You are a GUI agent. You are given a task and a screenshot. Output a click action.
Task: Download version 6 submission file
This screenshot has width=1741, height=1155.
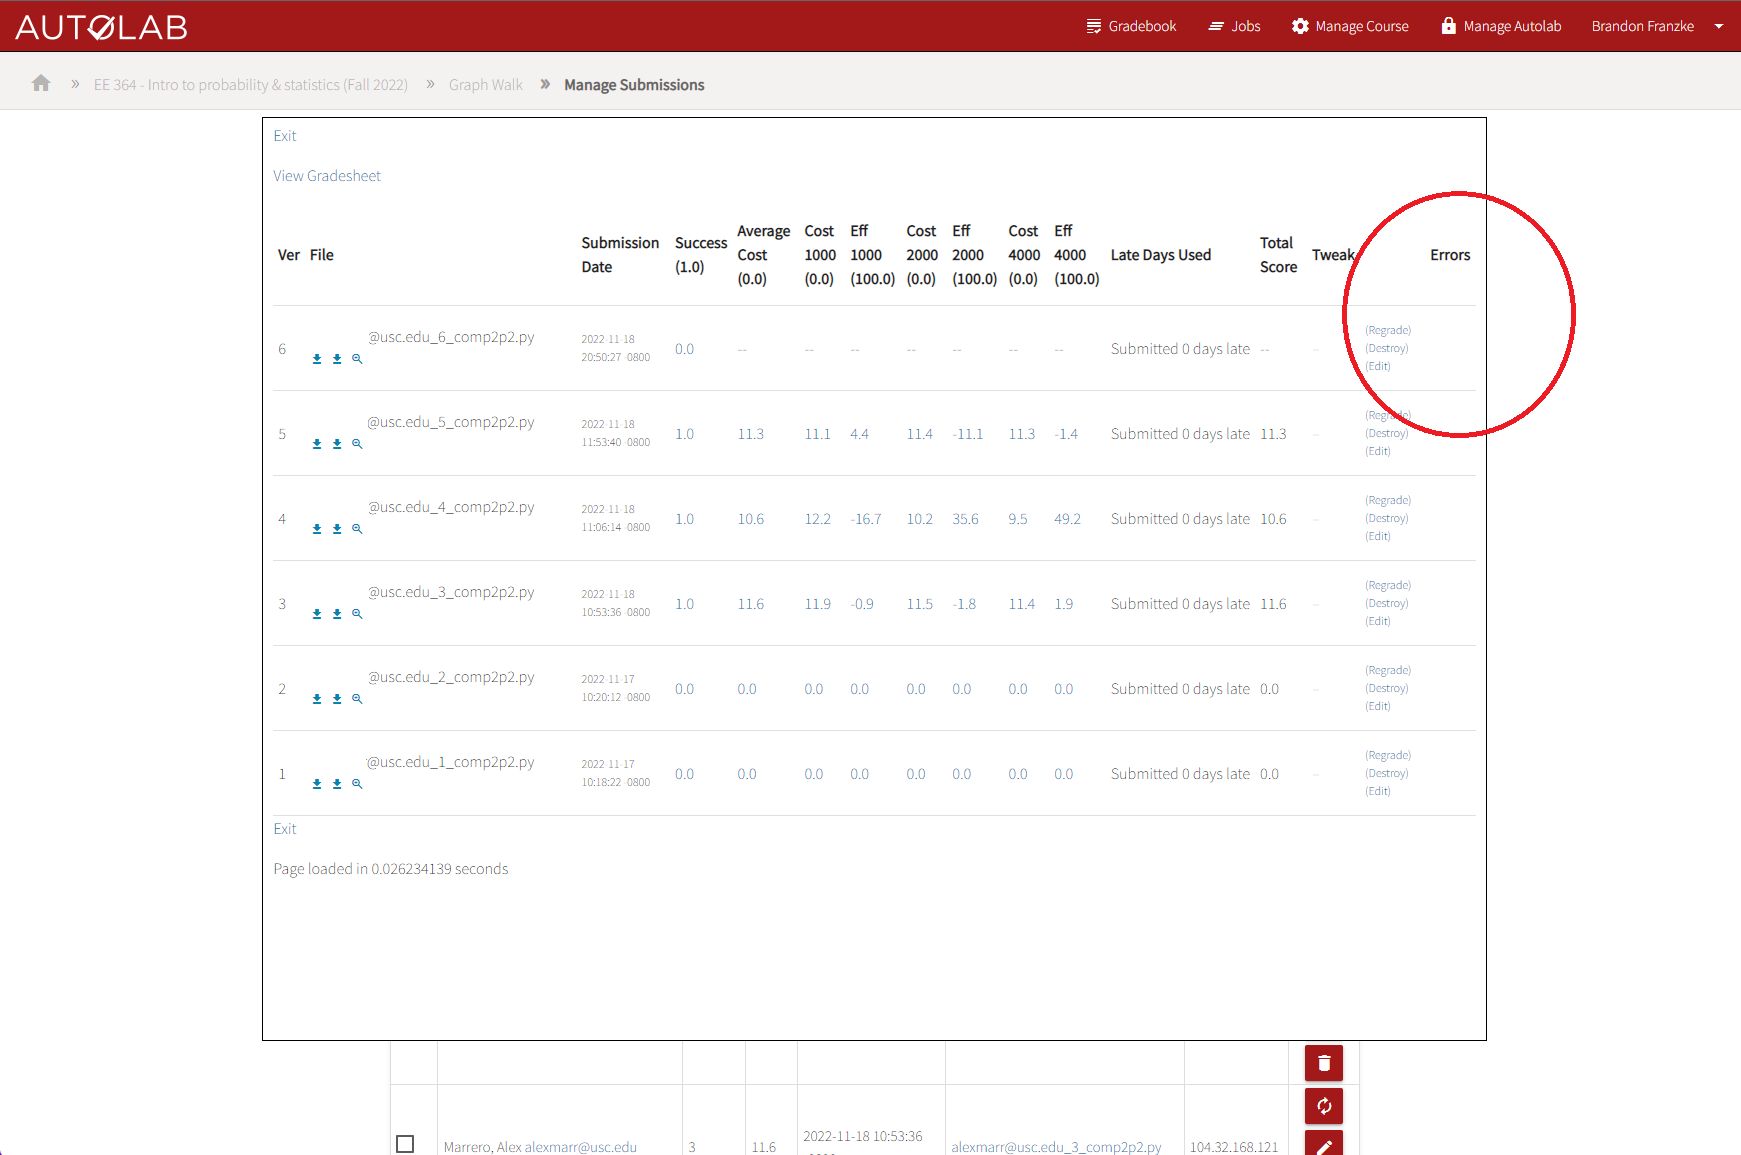click(317, 358)
